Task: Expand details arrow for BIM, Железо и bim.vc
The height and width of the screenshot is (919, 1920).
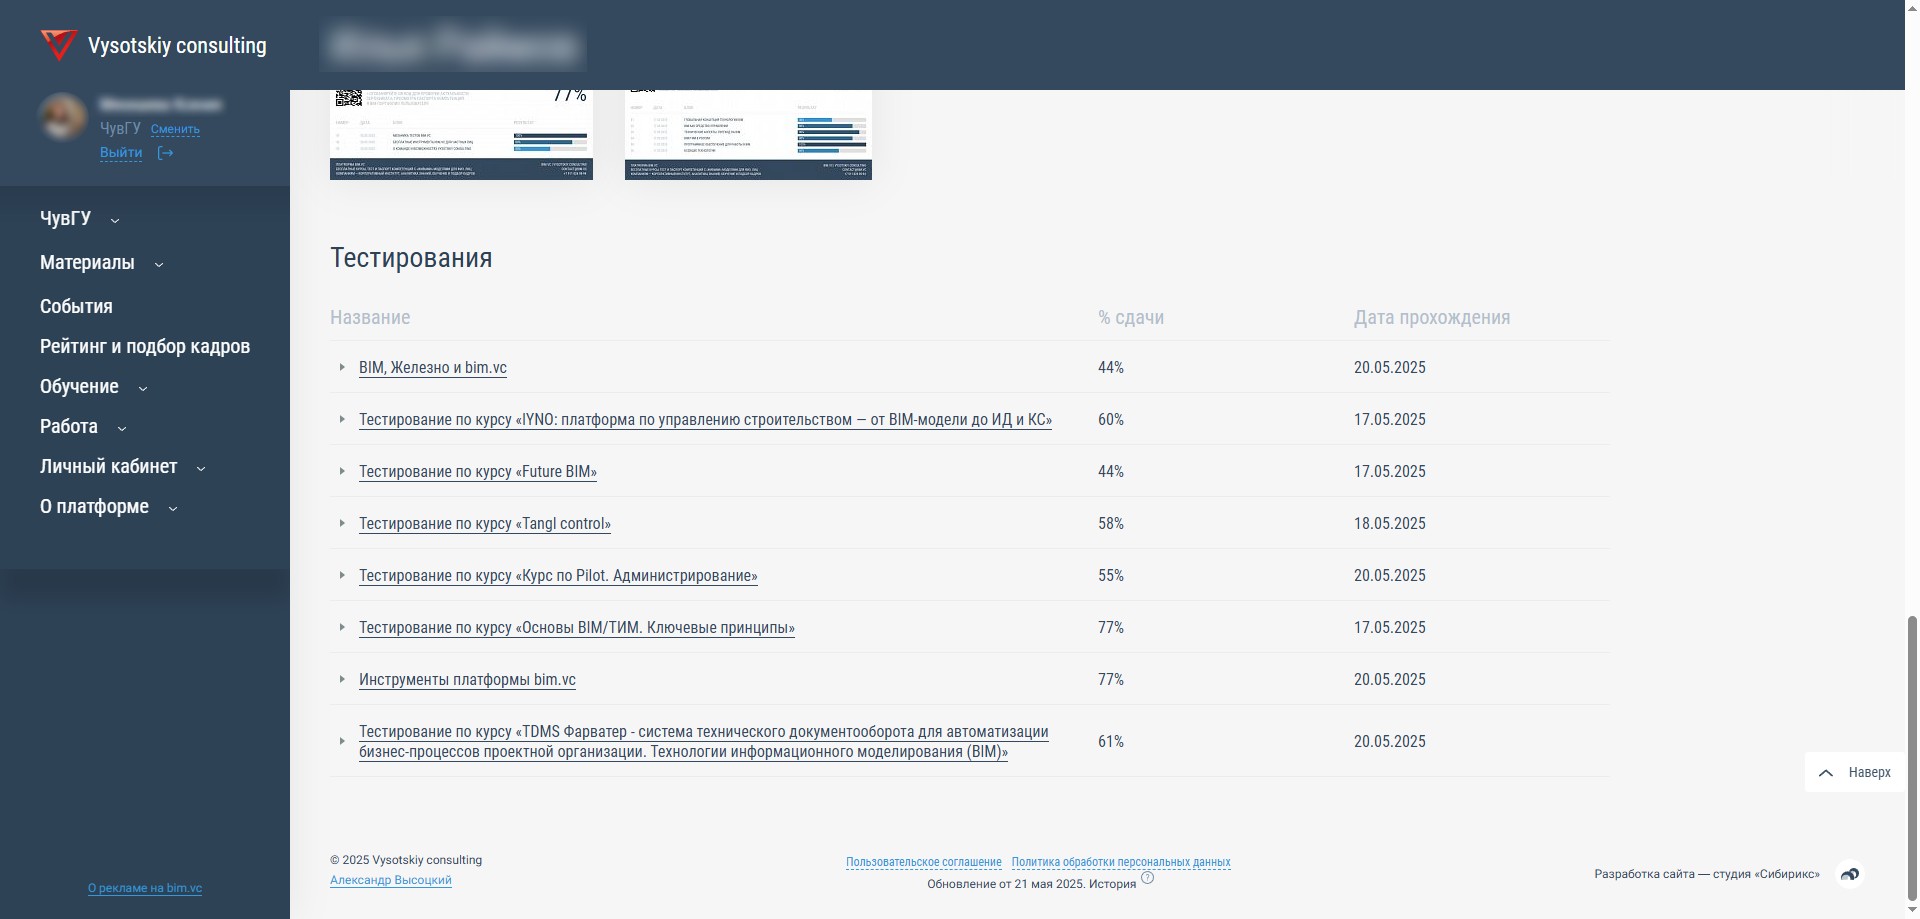Action: [342, 368]
